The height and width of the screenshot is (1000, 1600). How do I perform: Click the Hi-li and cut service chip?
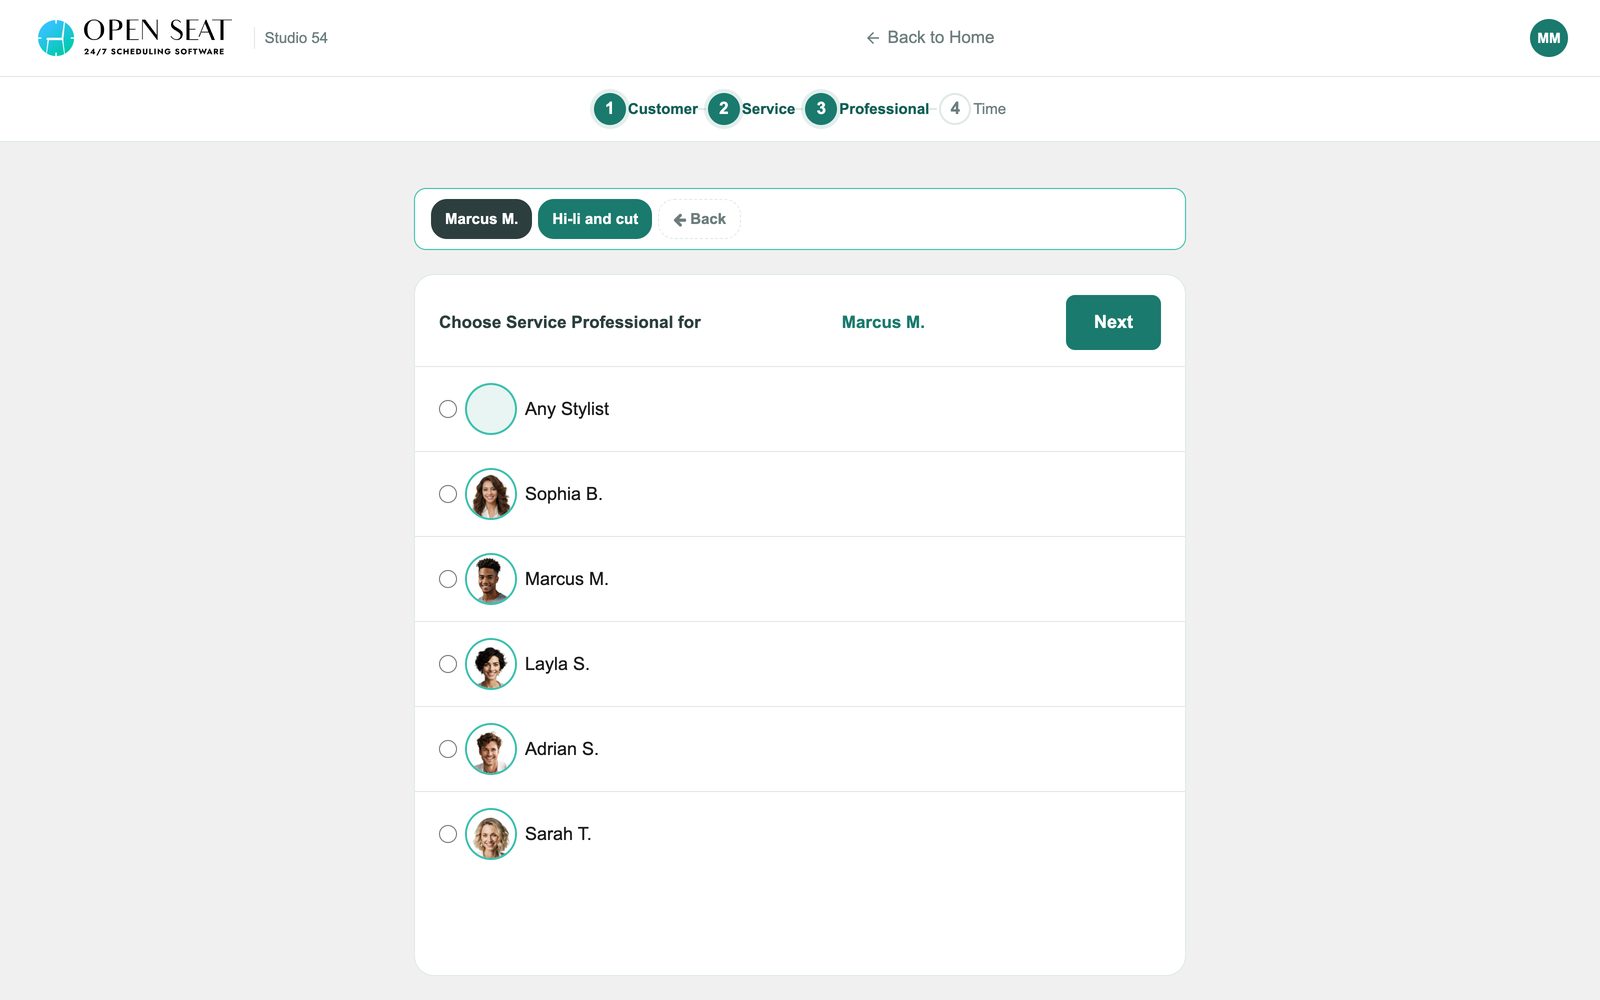click(595, 219)
